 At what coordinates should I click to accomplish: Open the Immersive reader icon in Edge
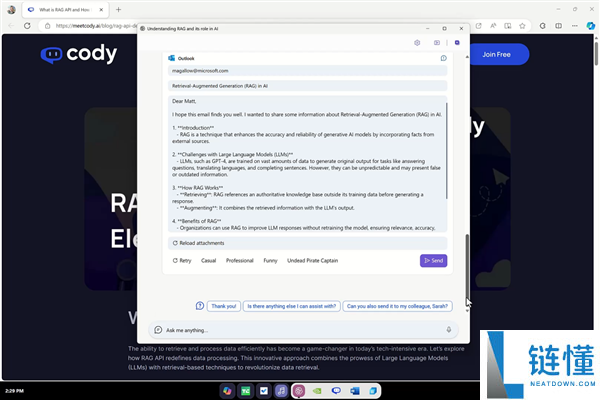(508, 26)
